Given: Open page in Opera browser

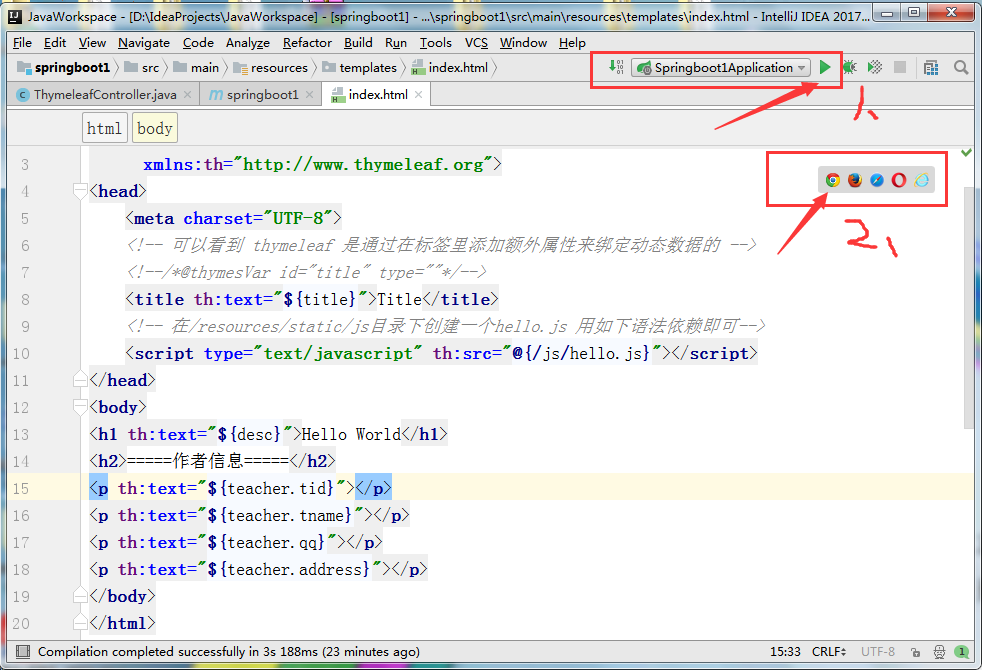Looking at the screenshot, I should click(899, 180).
